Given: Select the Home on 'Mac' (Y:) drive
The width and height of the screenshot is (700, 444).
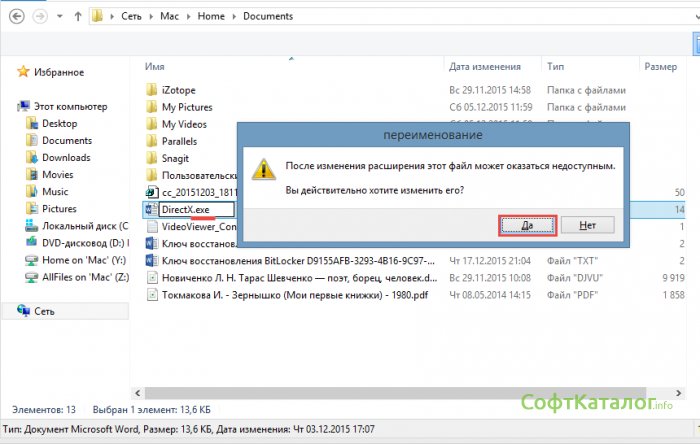Looking at the screenshot, I should click(86, 260).
